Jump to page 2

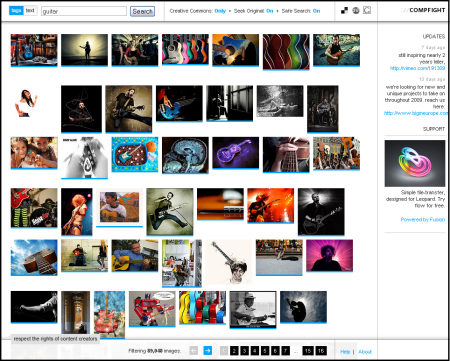click(x=234, y=351)
